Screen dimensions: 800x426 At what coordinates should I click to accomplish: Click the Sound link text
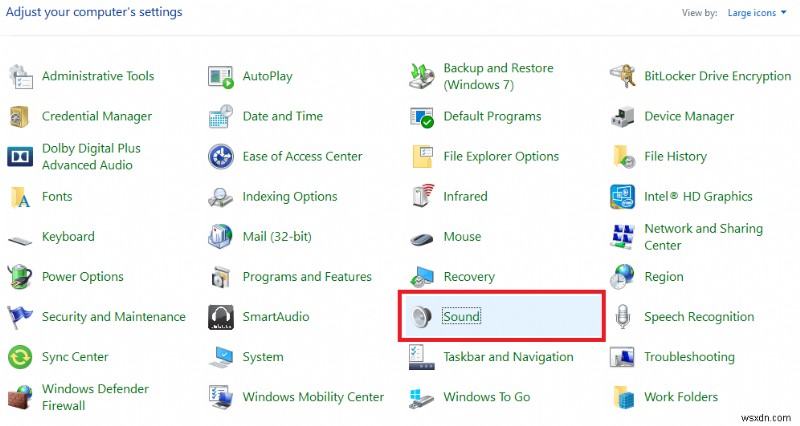pyautogui.click(x=461, y=317)
